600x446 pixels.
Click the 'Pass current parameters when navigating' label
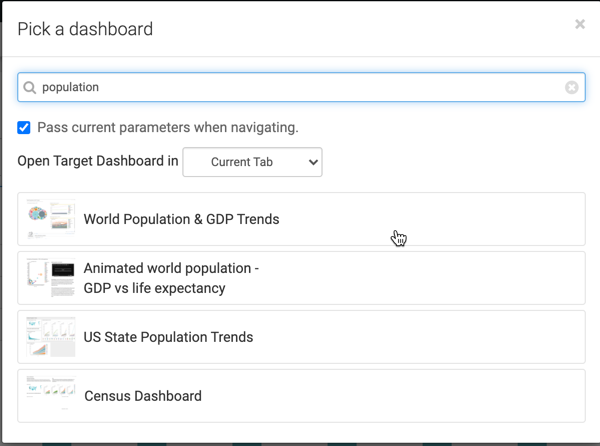(168, 128)
